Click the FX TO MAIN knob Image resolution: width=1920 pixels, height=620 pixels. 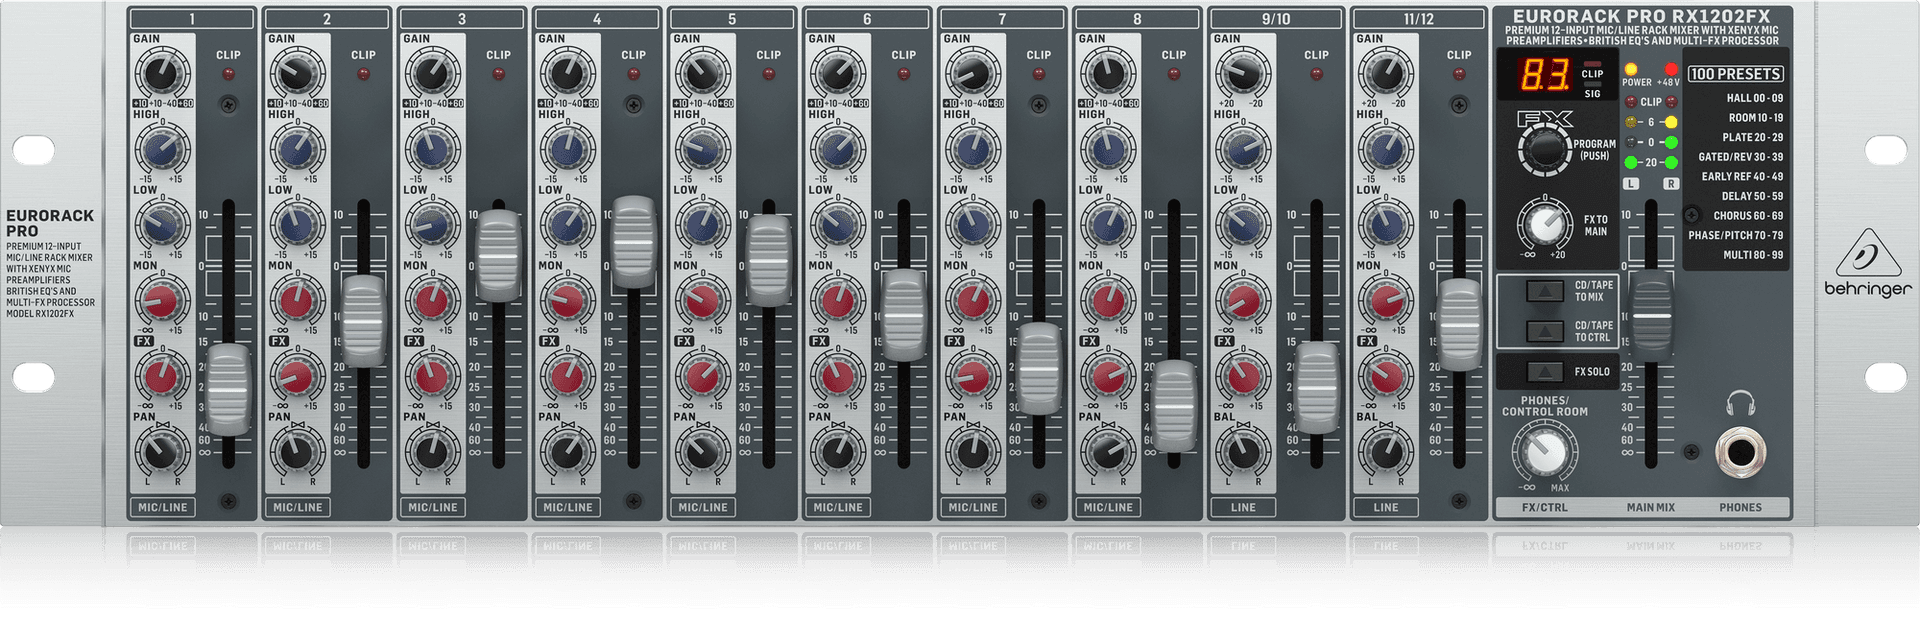1544,224
